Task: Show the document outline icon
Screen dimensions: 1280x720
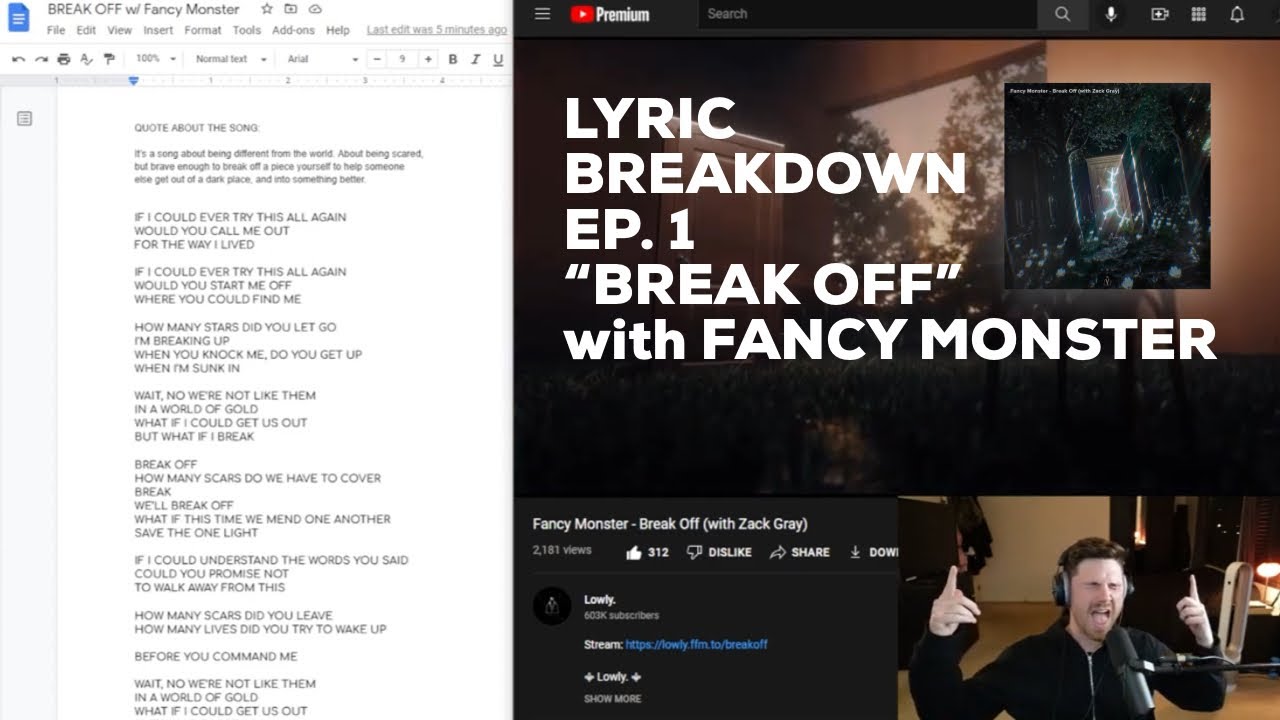Action: [25, 119]
